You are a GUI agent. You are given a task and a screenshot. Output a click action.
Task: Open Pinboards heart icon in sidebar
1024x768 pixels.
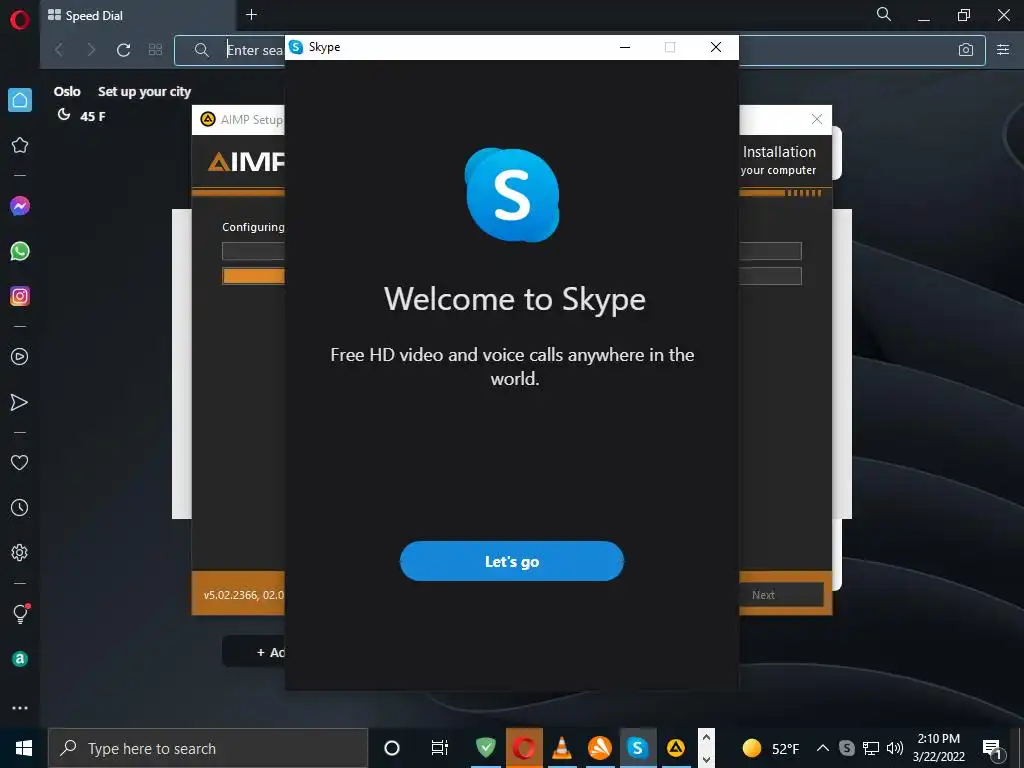(x=20, y=462)
